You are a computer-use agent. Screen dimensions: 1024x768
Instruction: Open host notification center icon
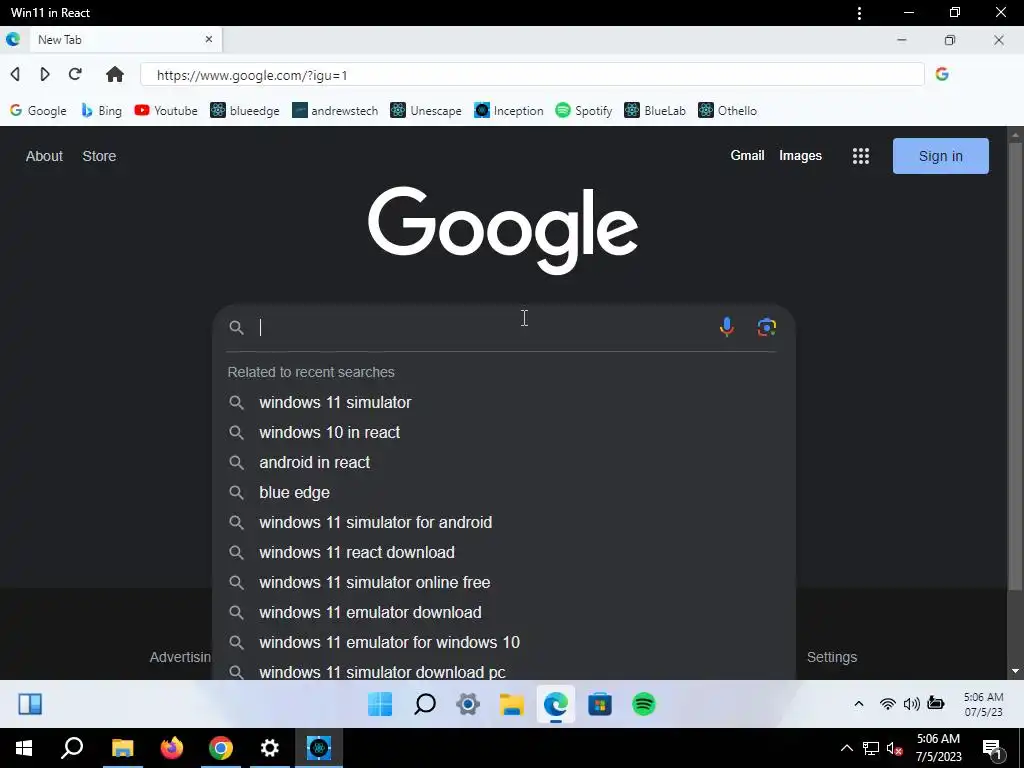[992, 748]
